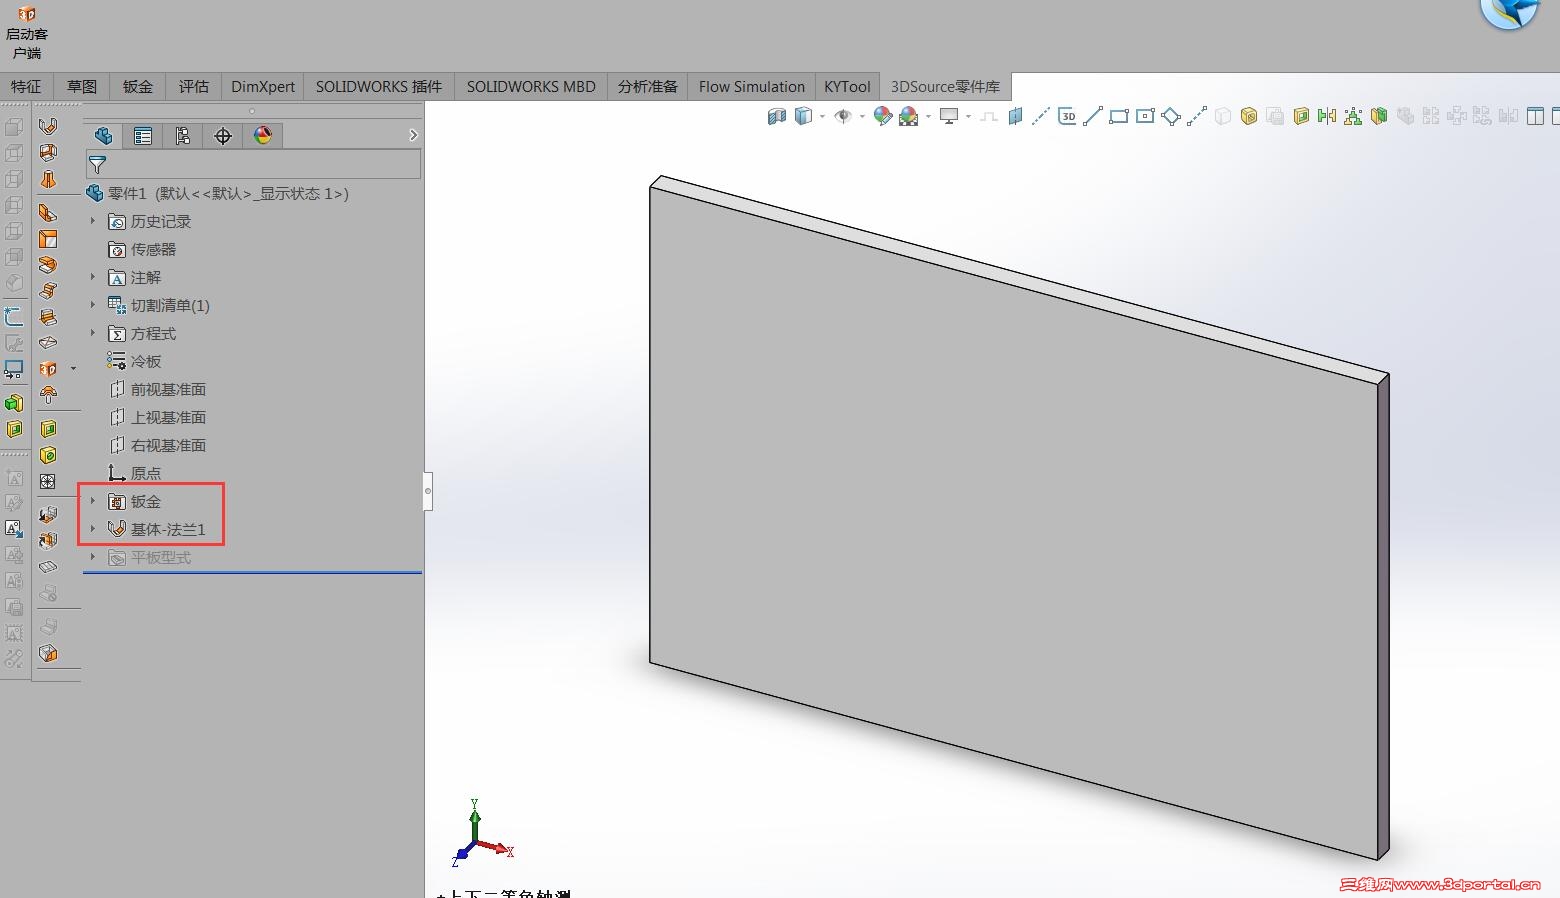This screenshot has width=1560, height=898.
Task: Click the feature tree filter field
Action: click(x=253, y=164)
